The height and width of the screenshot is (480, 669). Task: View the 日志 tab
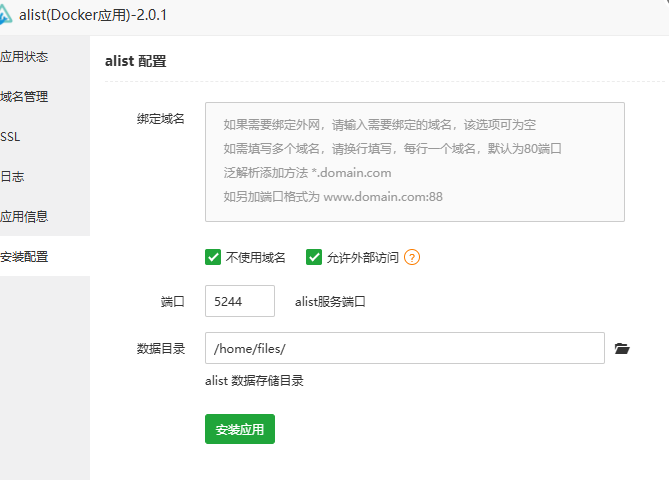tap(45, 177)
